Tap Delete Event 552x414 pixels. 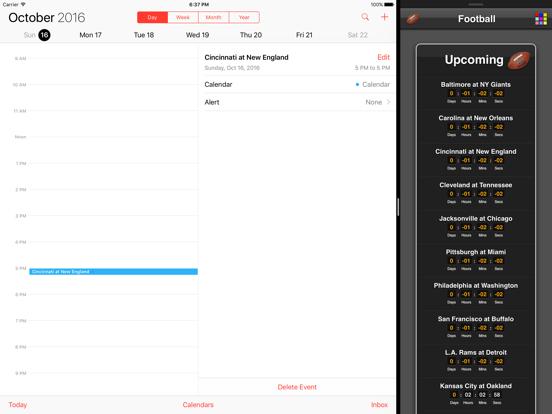[297, 387]
